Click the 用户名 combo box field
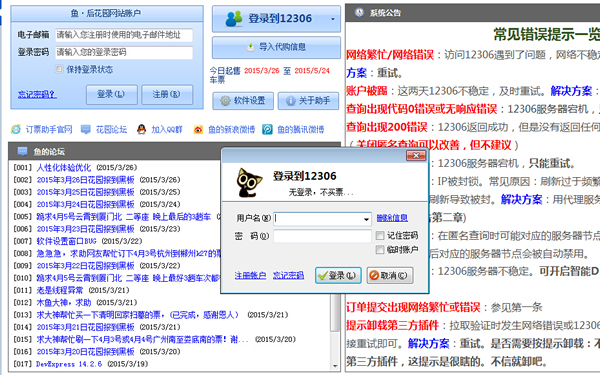600x375 pixels. [x=323, y=219]
